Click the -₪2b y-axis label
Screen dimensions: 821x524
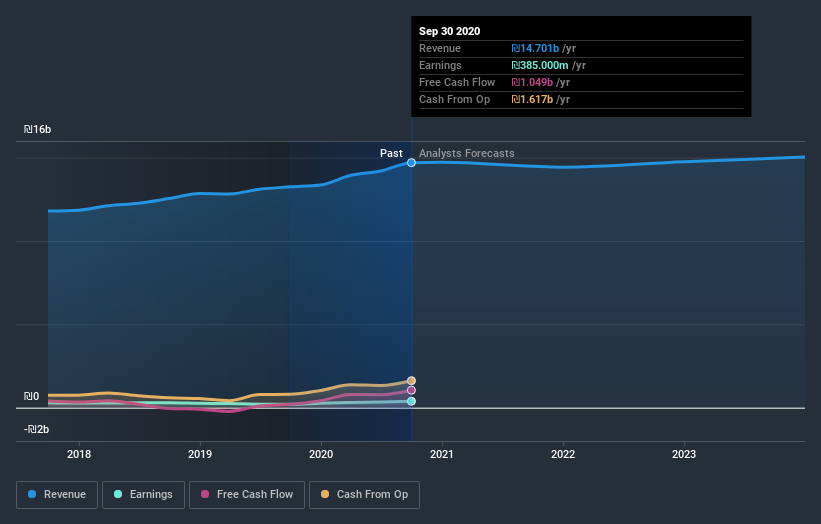[36, 429]
